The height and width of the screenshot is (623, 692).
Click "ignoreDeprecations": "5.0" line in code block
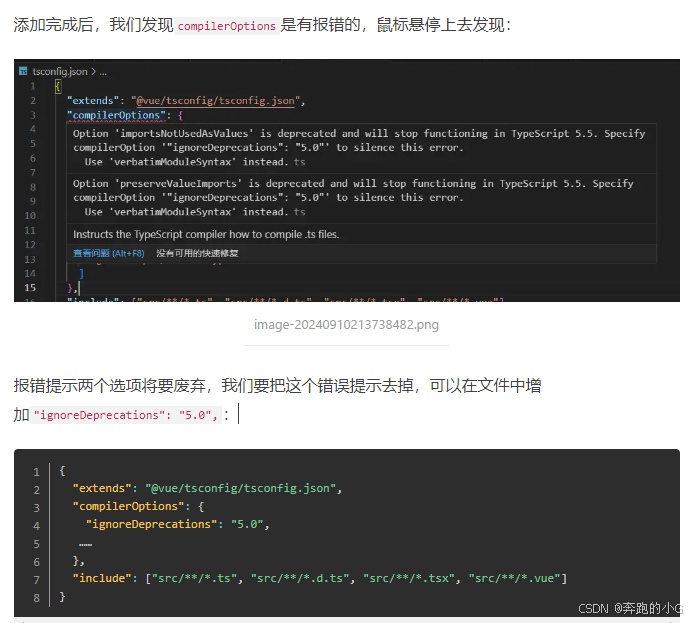pos(177,524)
